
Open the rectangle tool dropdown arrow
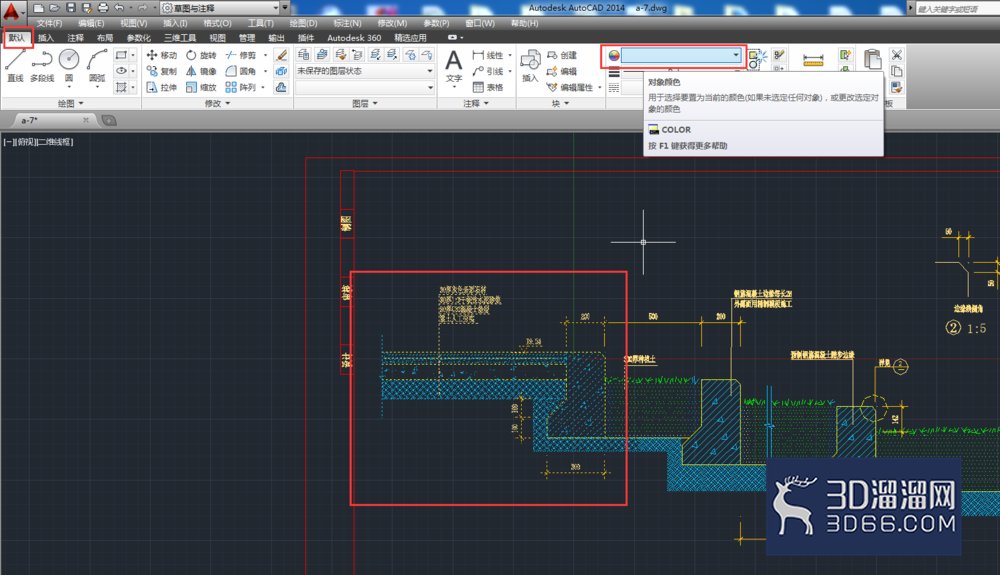tap(133, 55)
